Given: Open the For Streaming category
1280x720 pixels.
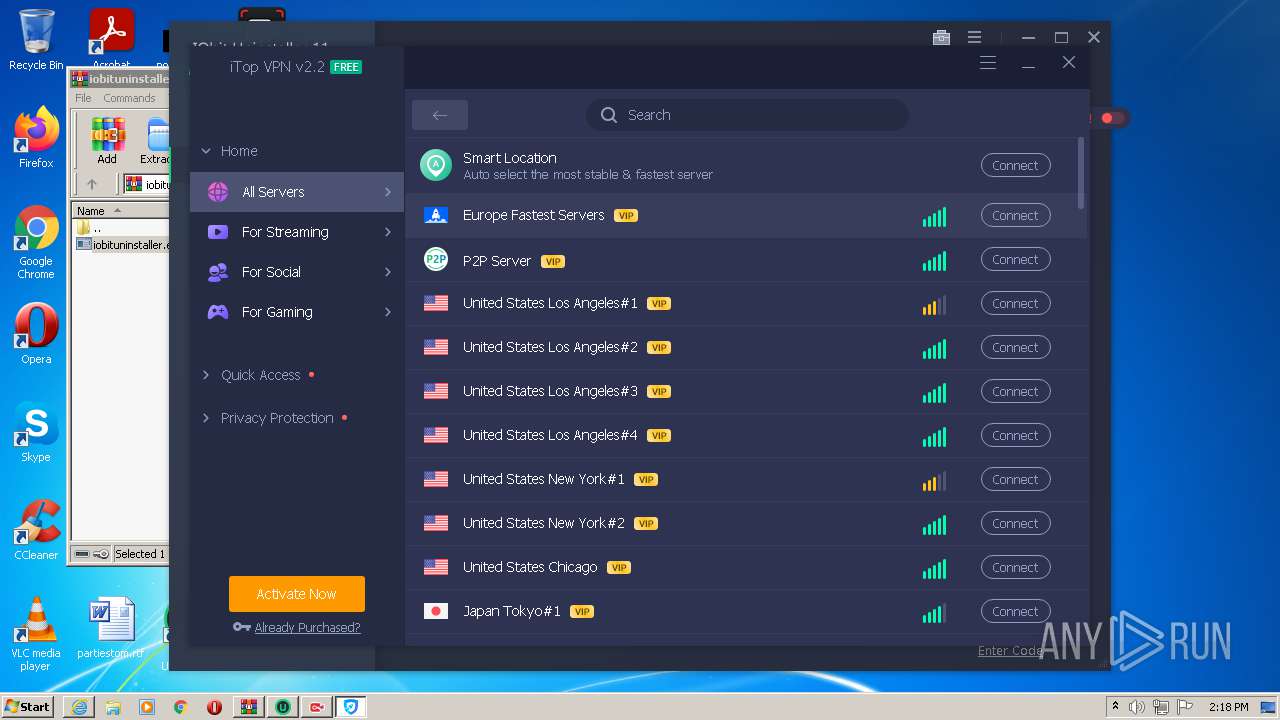Looking at the screenshot, I should 297,232.
